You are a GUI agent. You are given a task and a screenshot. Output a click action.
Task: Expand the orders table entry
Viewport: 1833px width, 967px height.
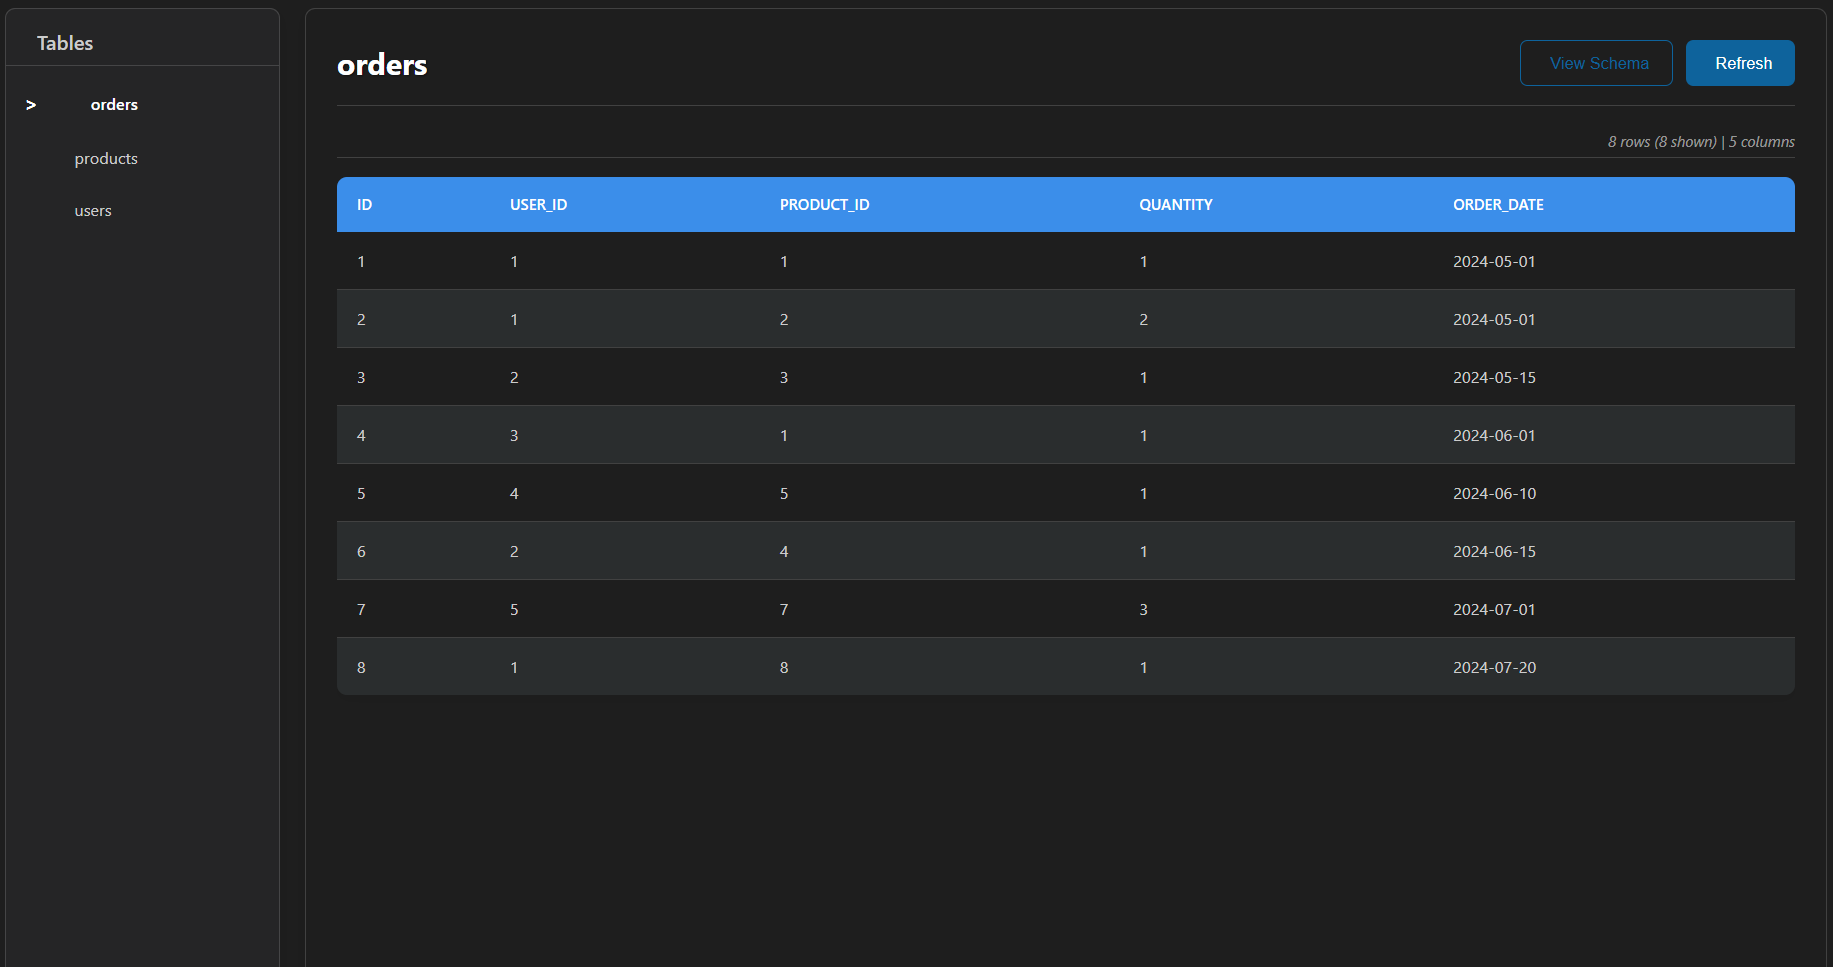(31, 104)
